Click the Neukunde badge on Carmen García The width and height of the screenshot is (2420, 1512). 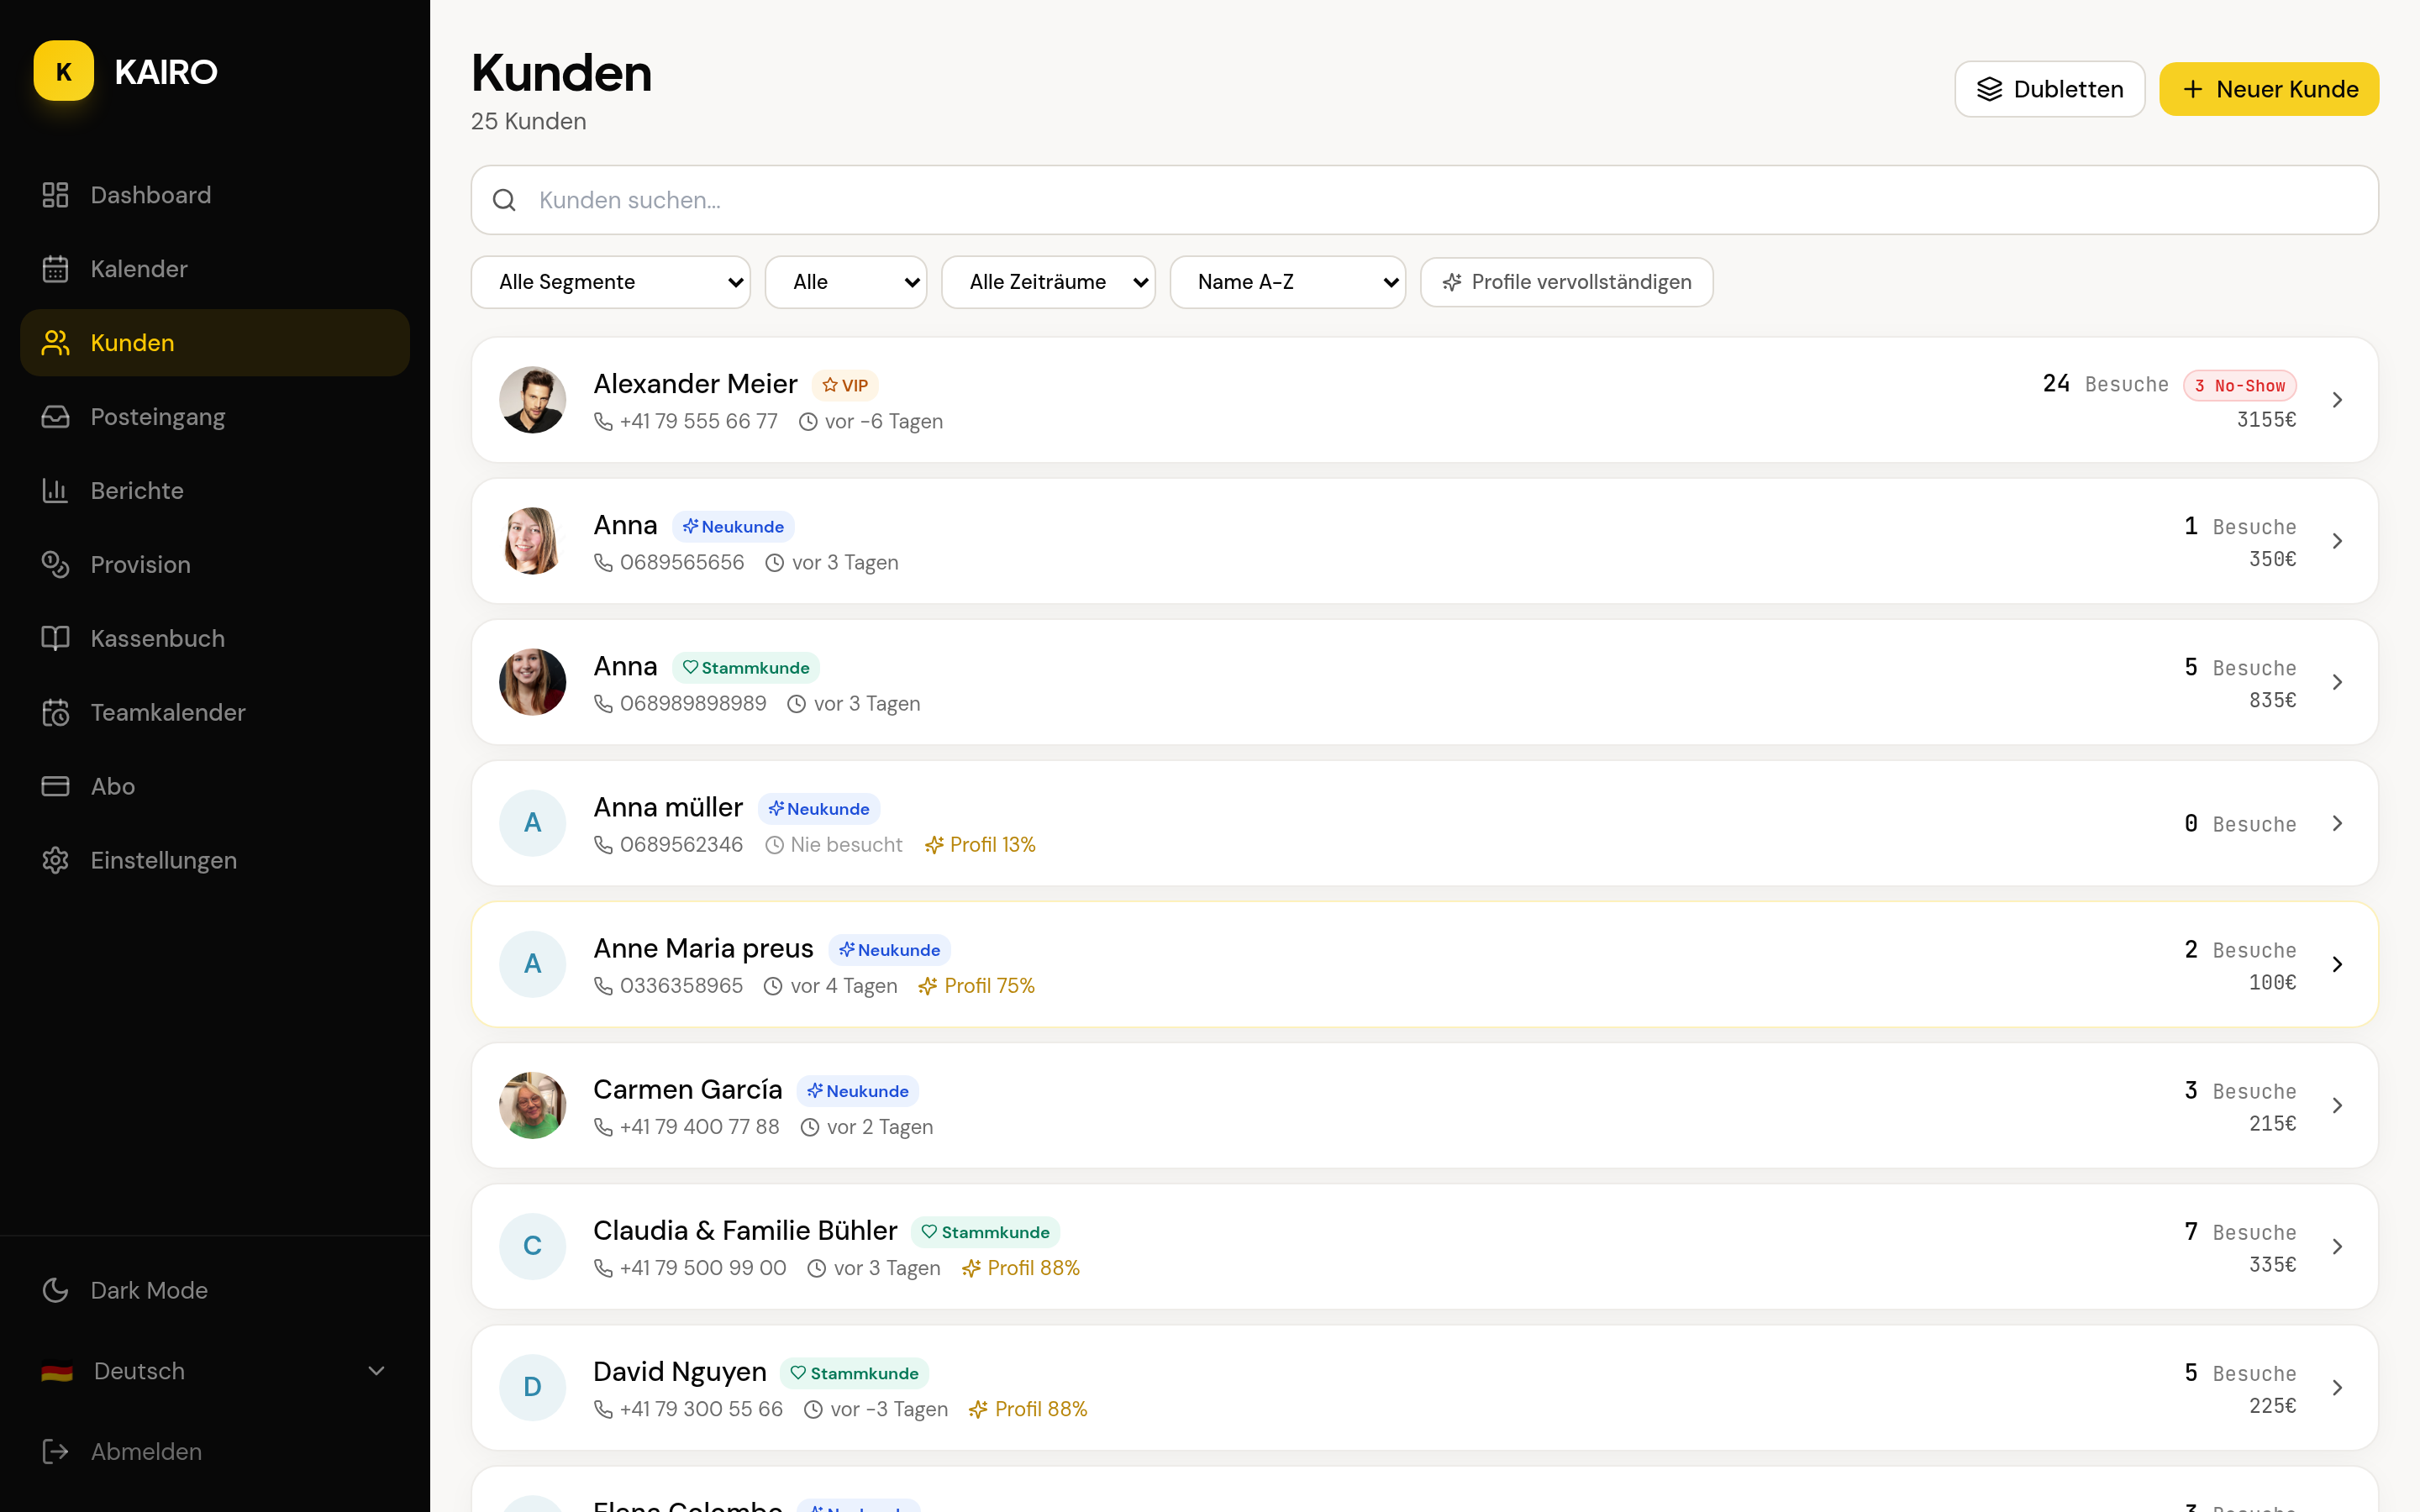tap(857, 1092)
